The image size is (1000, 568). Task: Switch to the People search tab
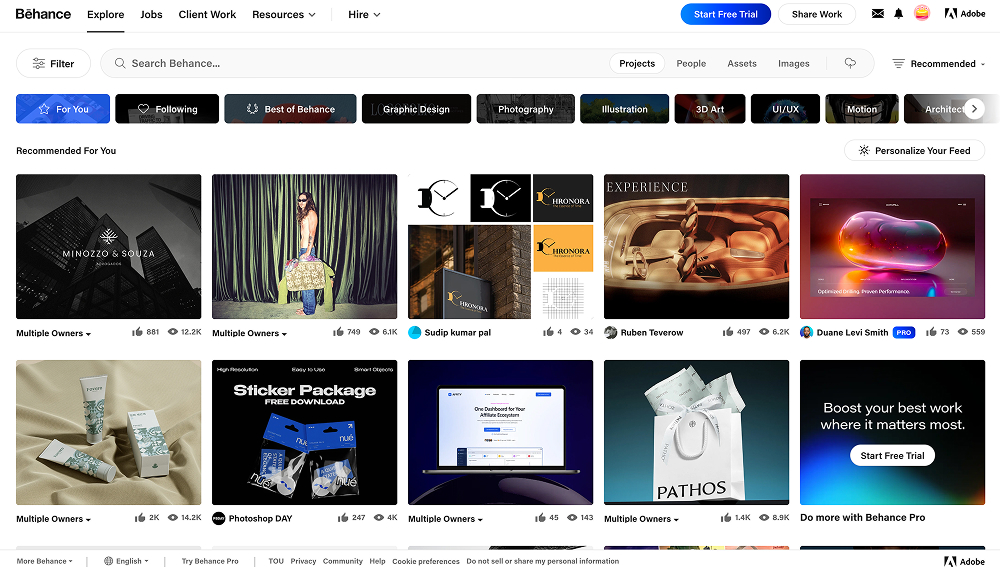coord(691,63)
